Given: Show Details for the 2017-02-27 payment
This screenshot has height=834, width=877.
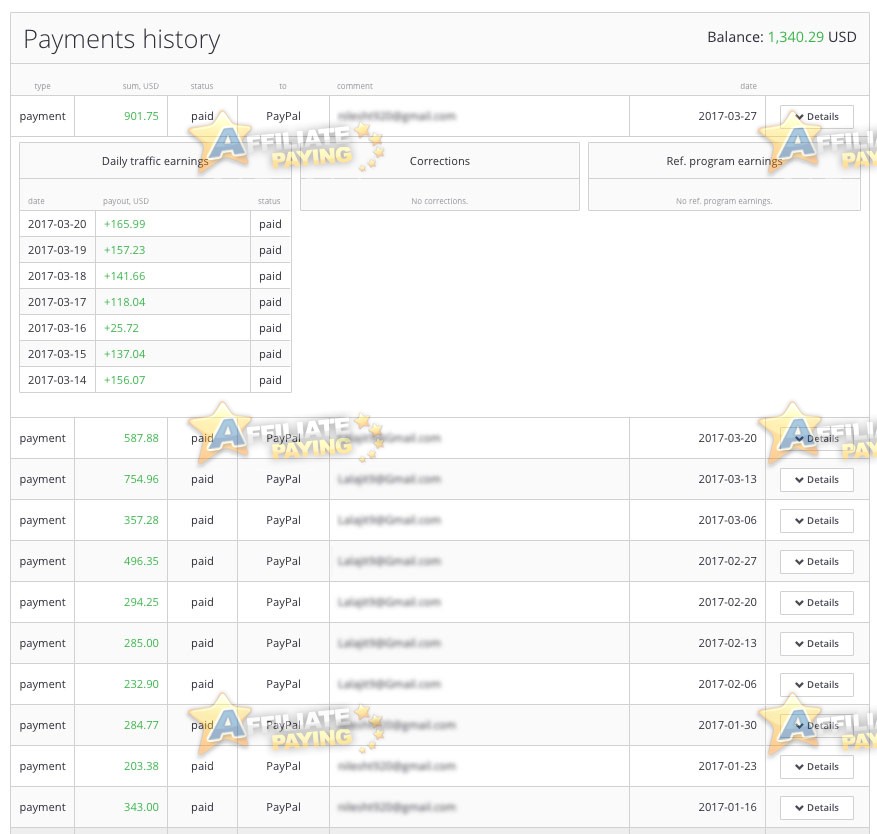Looking at the screenshot, I should [x=817, y=562].
